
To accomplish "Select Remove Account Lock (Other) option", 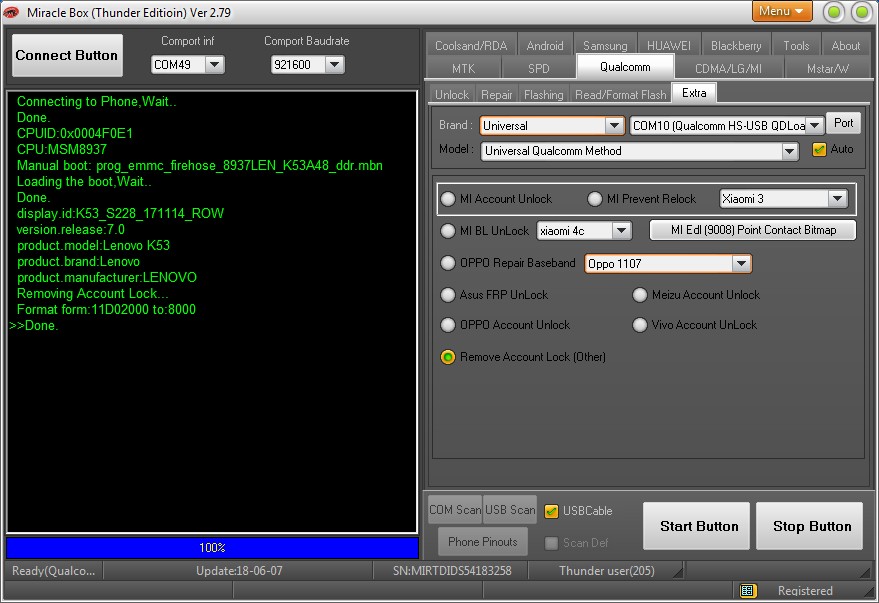I will click(448, 357).
